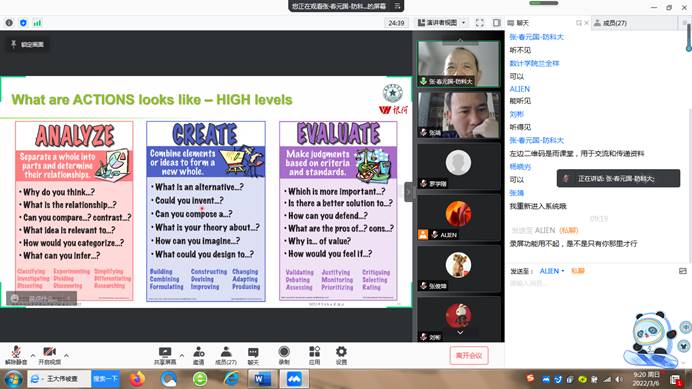
Task: Enter fullscreen mode with the expand-corners icon
Action: [480, 23]
